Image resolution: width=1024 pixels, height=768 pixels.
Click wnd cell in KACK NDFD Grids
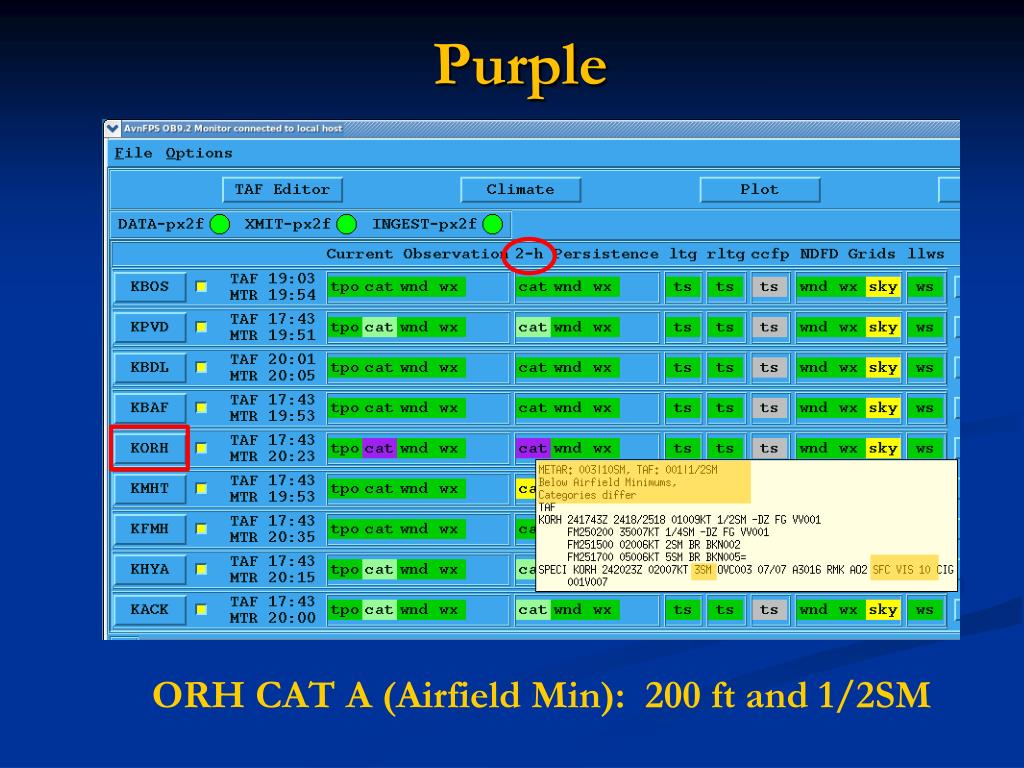[x=813, y=610]
